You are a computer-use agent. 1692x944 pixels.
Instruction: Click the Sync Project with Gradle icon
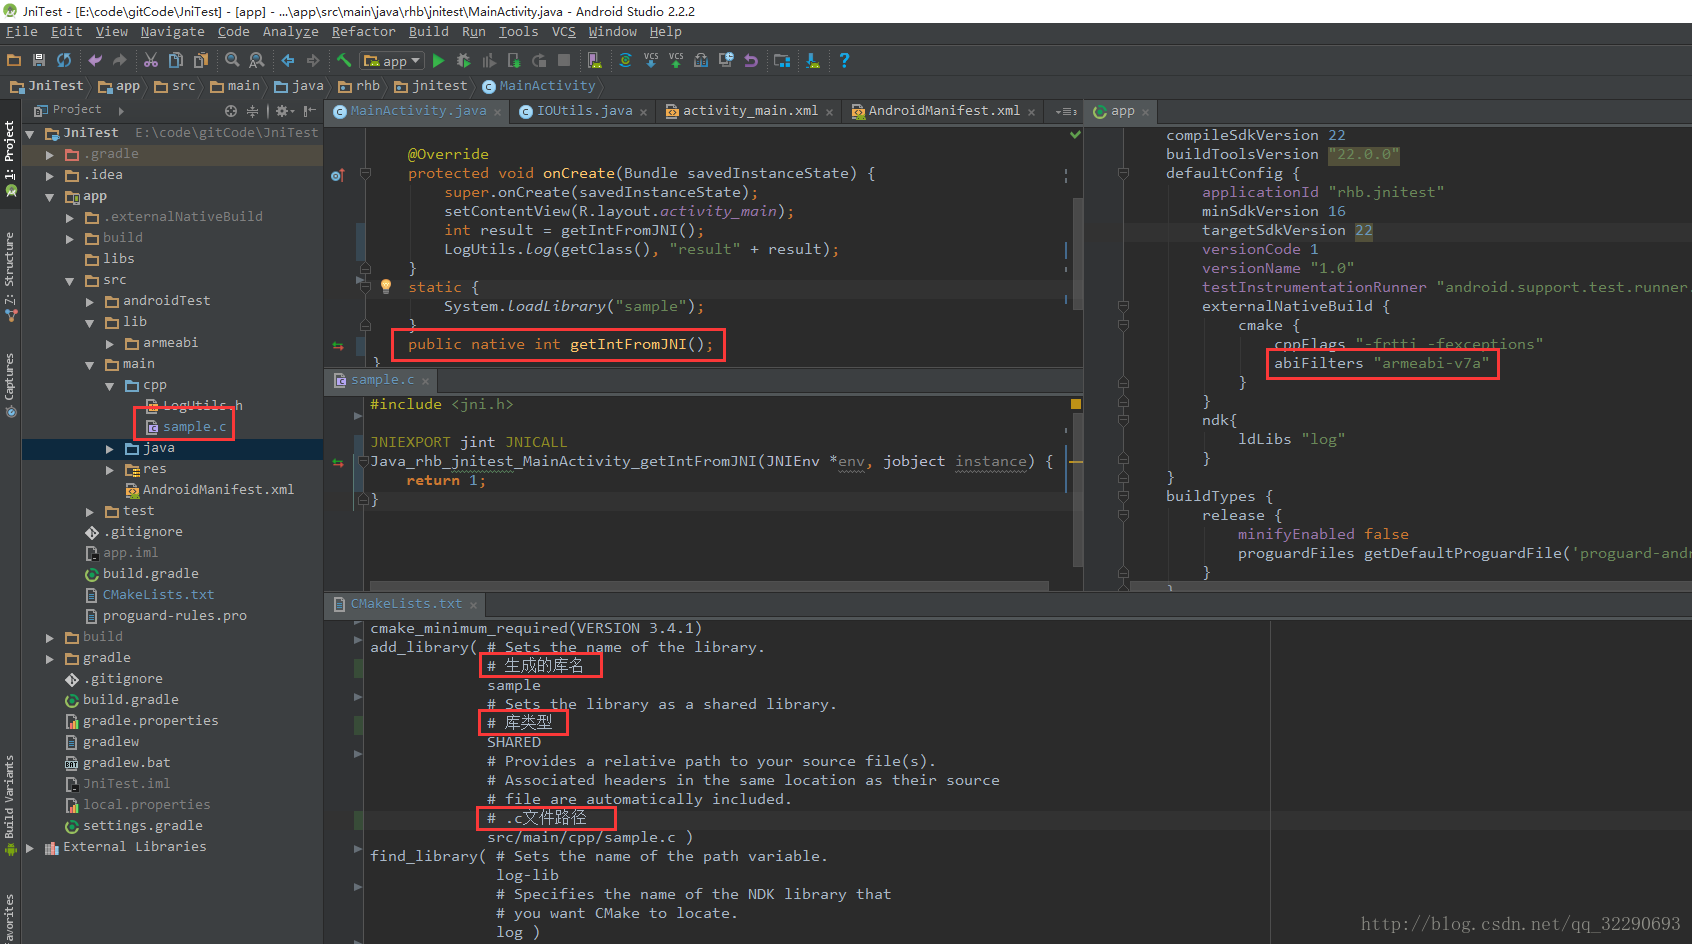point(625,60)
